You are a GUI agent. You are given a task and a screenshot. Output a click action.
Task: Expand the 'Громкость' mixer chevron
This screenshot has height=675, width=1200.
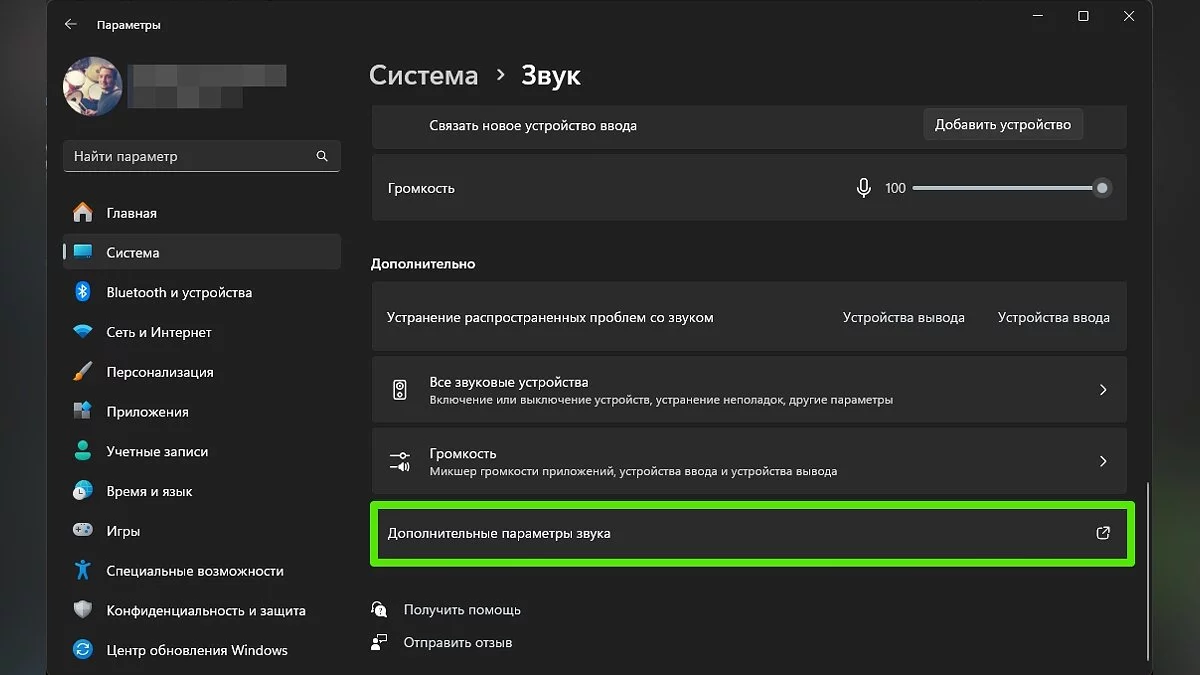click(1103, 461)
